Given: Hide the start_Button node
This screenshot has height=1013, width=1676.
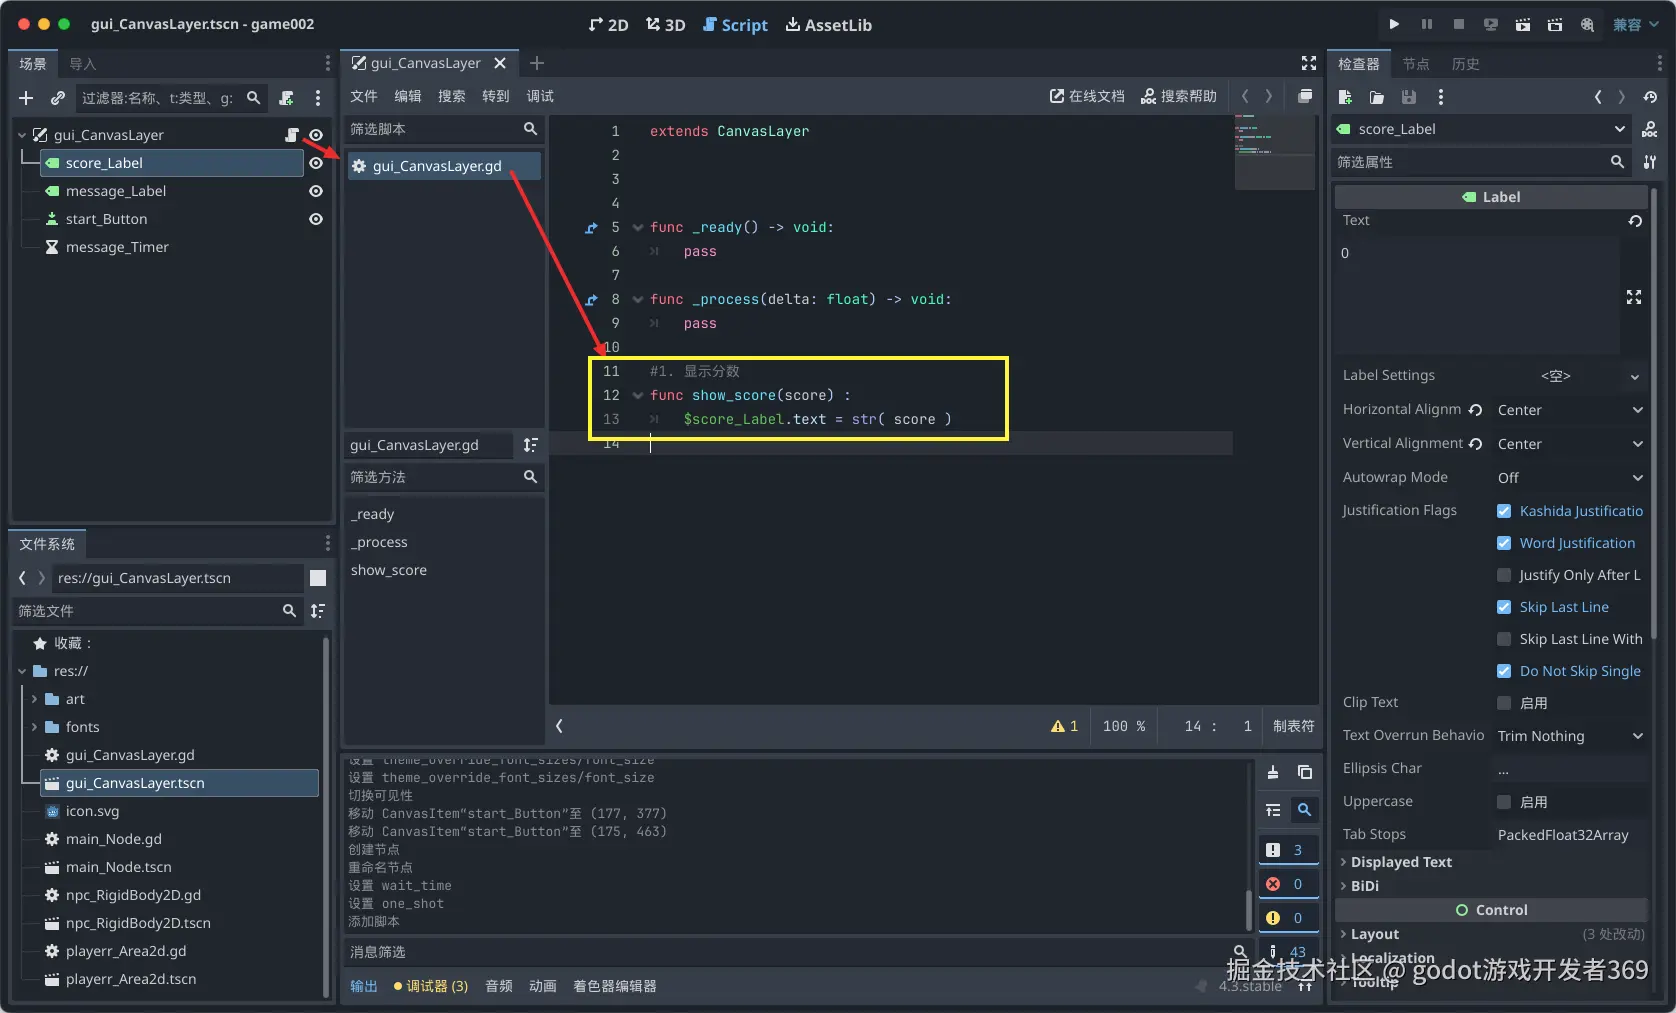Looking at the screenshot, I should [316, 219].
